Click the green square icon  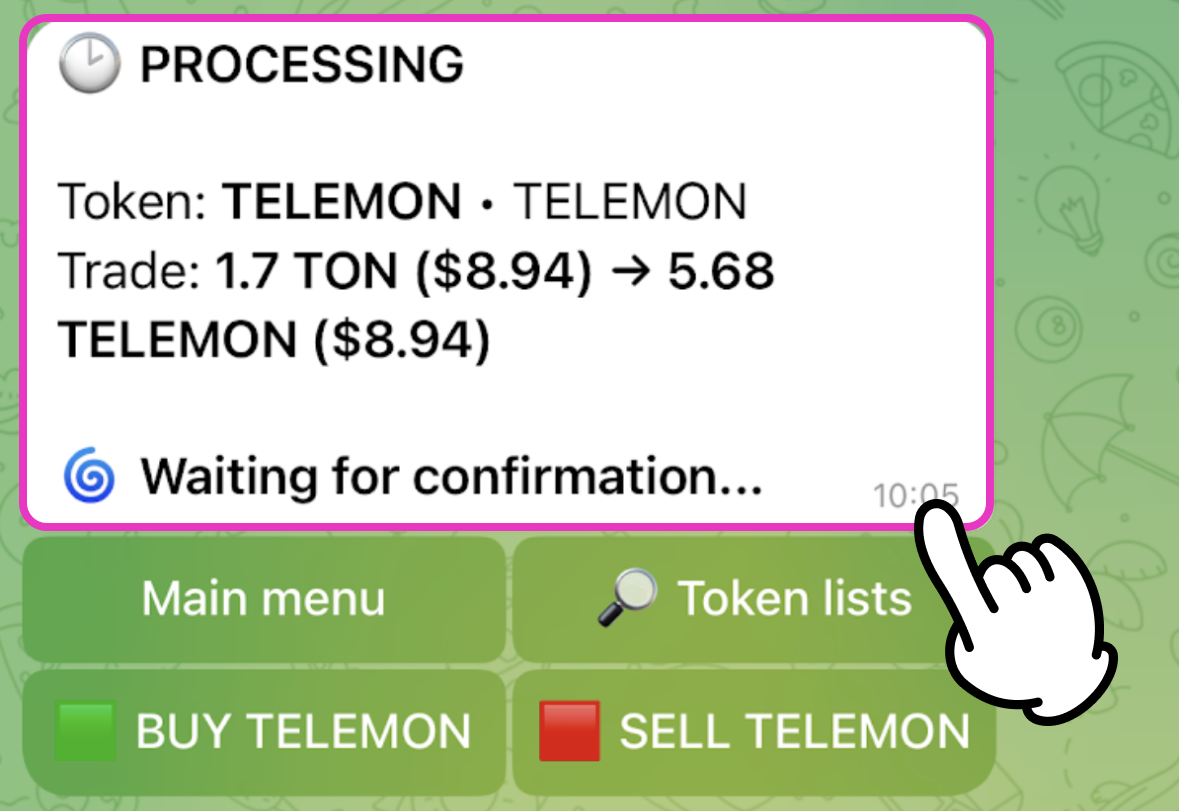[x=85, y=731]
